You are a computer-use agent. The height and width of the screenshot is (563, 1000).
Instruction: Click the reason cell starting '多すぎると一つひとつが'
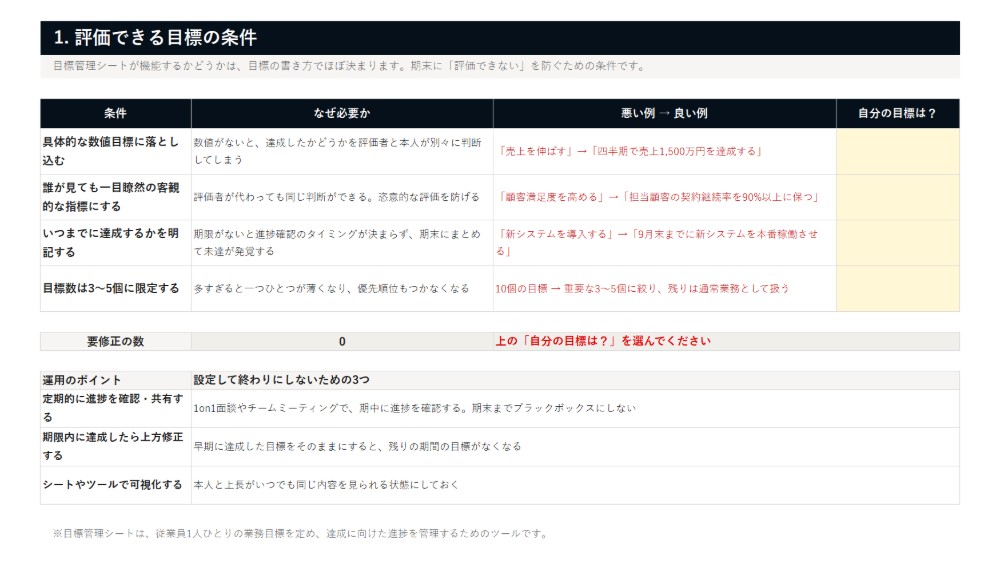pyautogui.click(x=342, y=288)
